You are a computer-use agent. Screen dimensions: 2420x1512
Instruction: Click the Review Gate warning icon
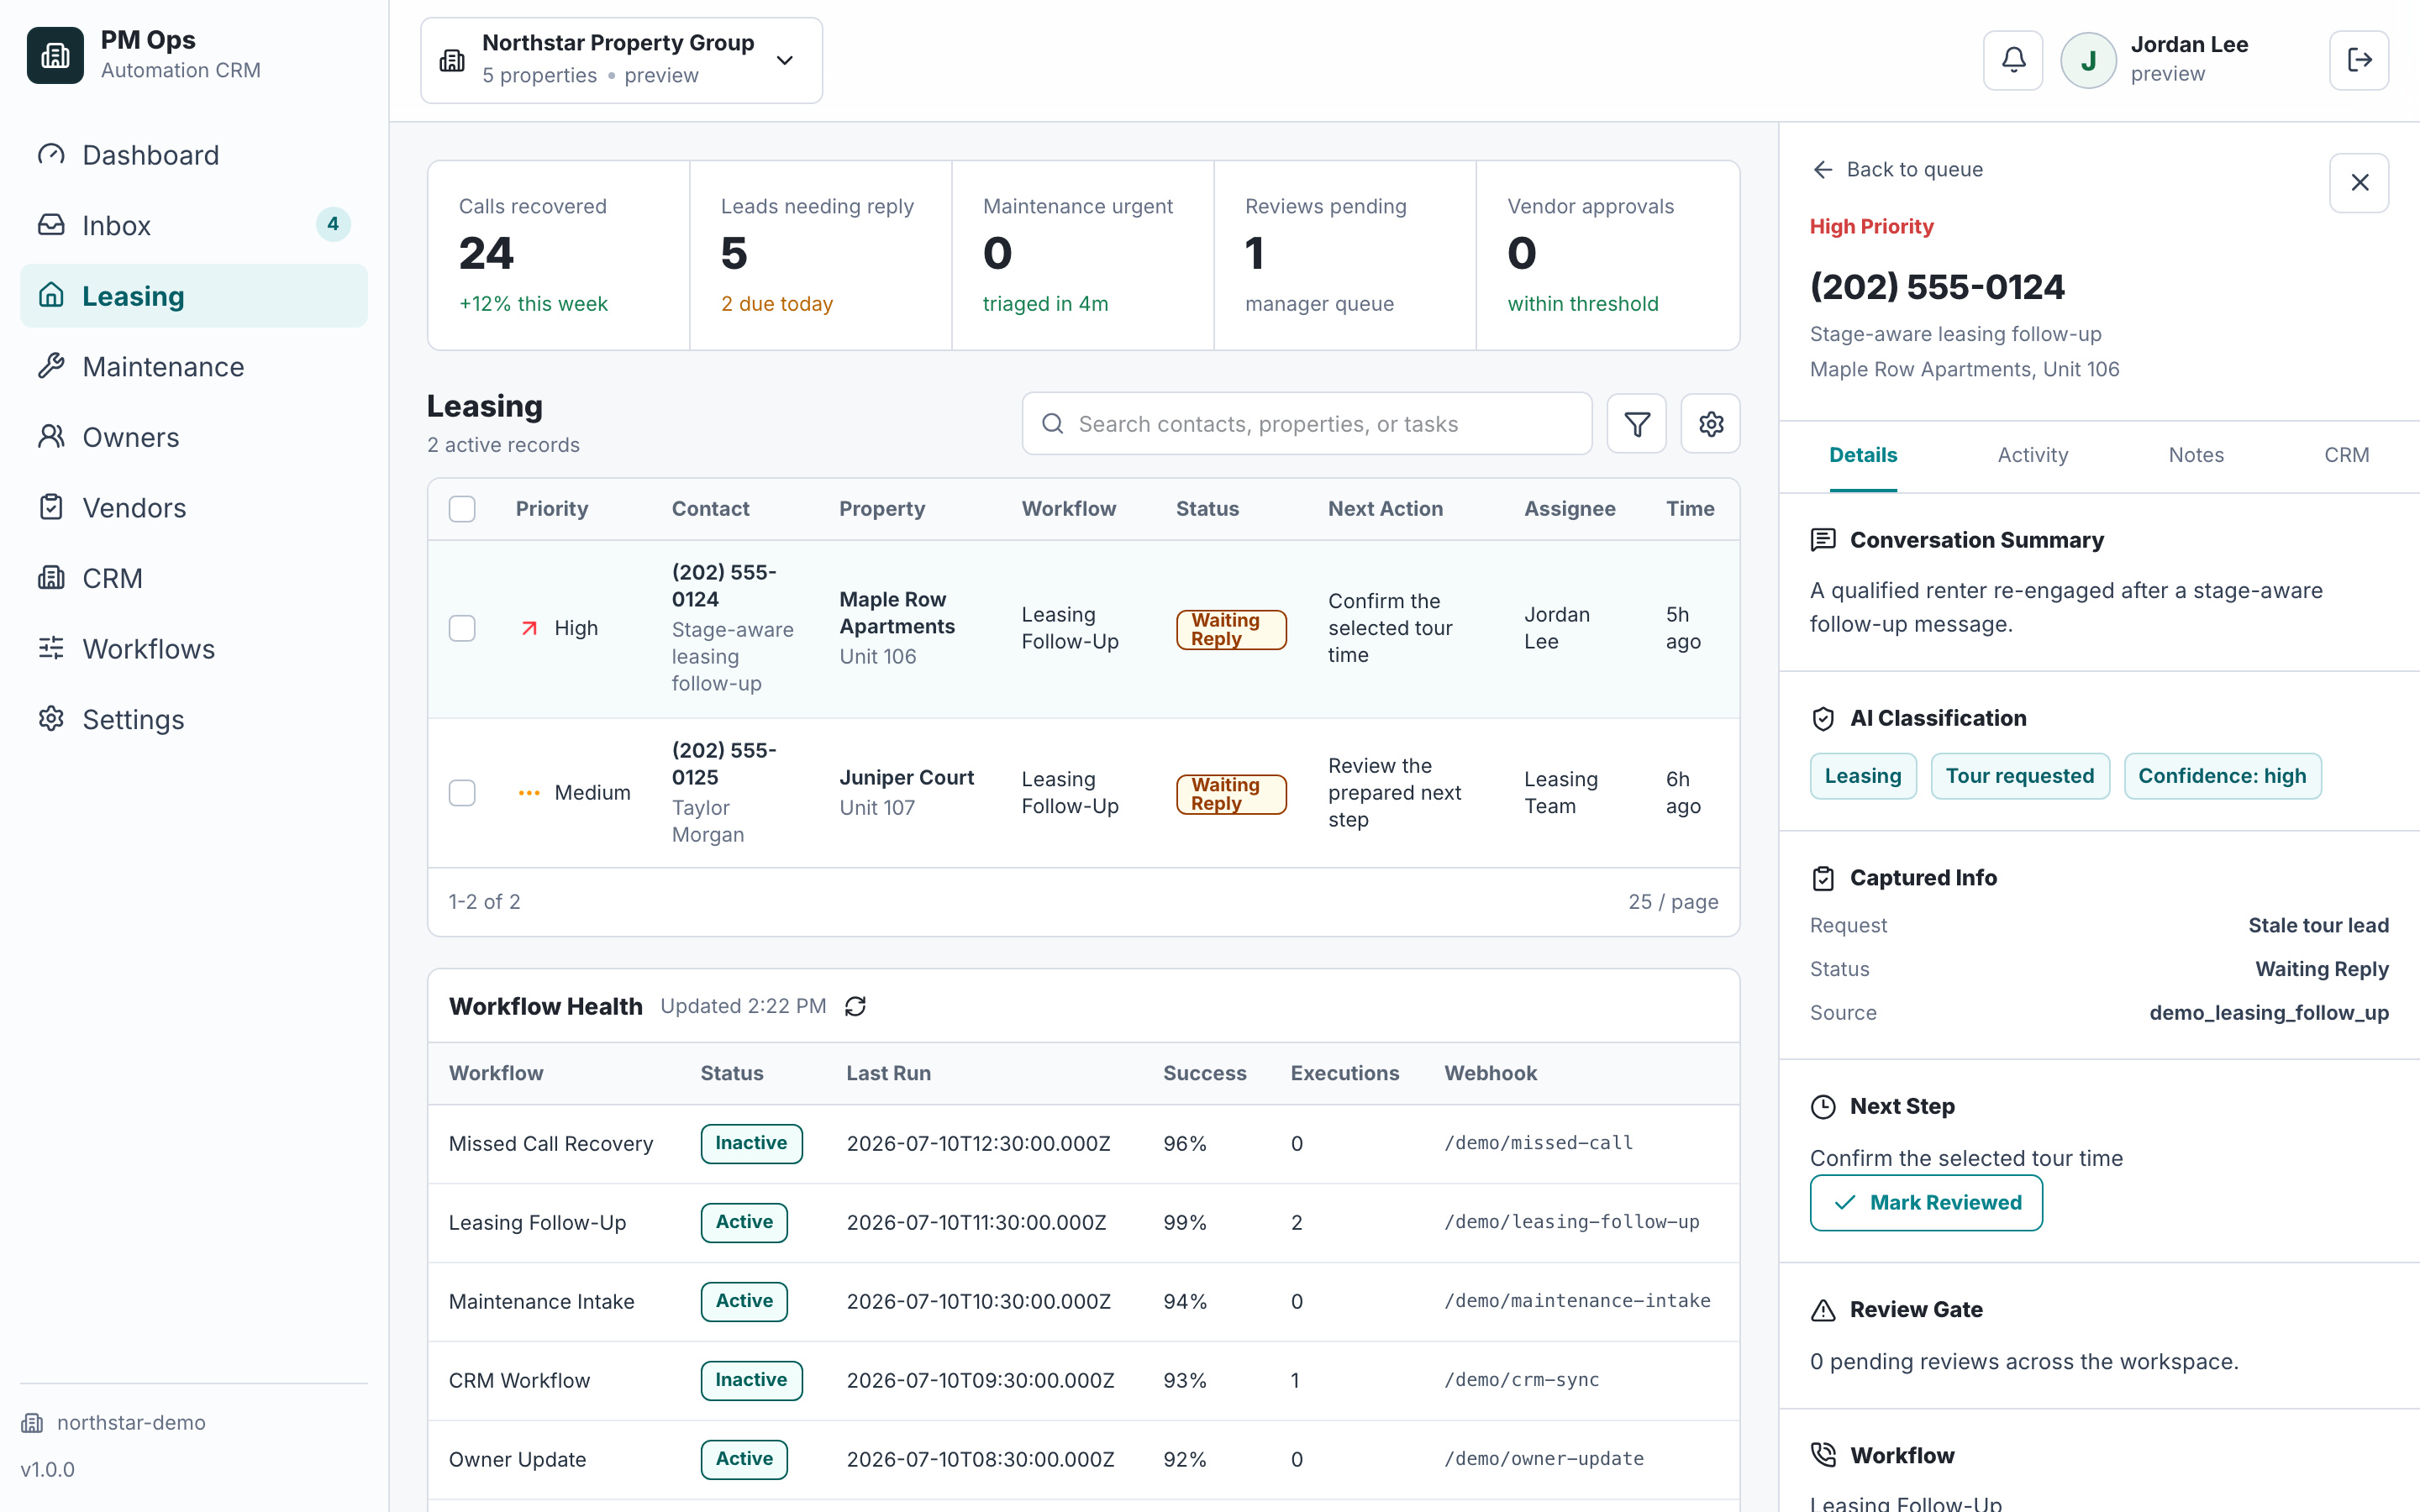tap(1823, 1310)
